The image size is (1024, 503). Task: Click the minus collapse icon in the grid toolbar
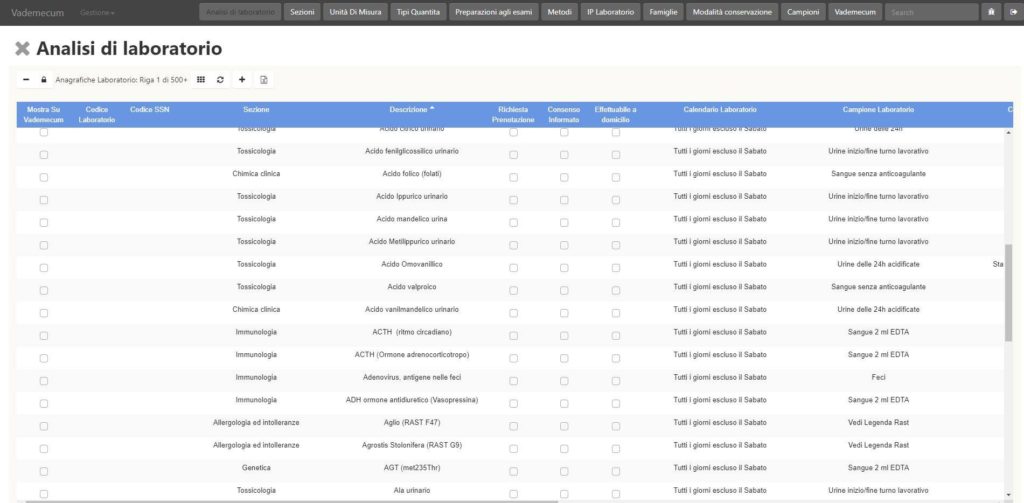[x=26, y=79]
